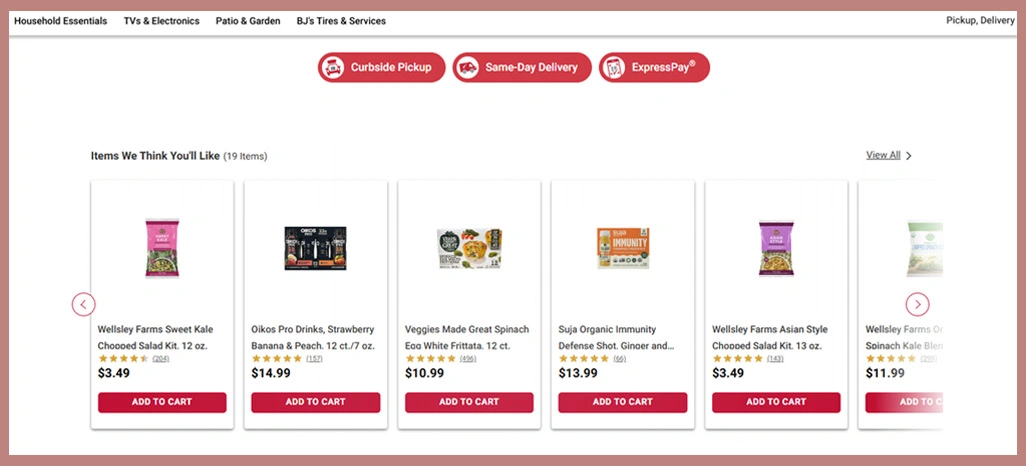Open the View All link
Image resolution: width=1026 pixels, height=466 pixels.
[883, 155]
